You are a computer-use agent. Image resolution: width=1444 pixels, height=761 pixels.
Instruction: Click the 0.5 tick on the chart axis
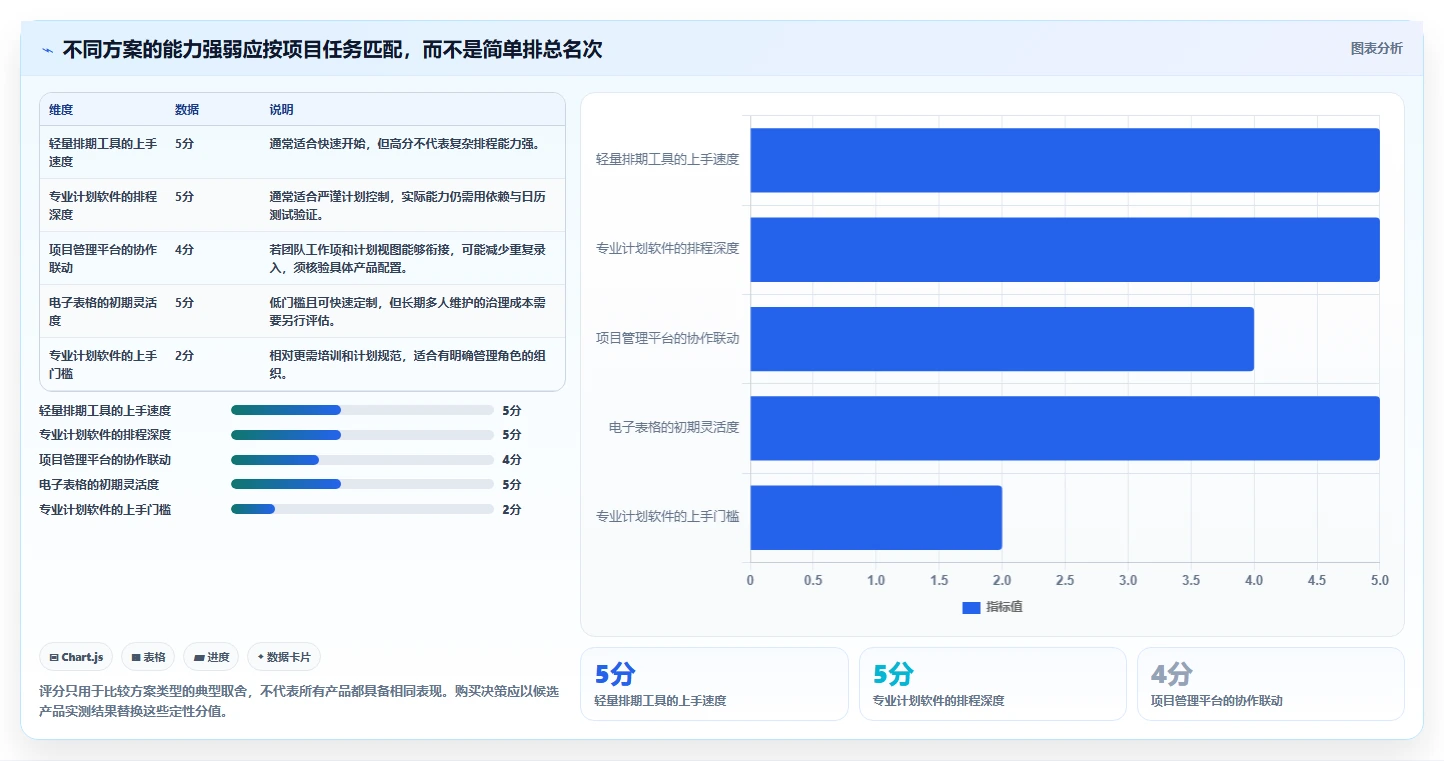coord(813,580)
